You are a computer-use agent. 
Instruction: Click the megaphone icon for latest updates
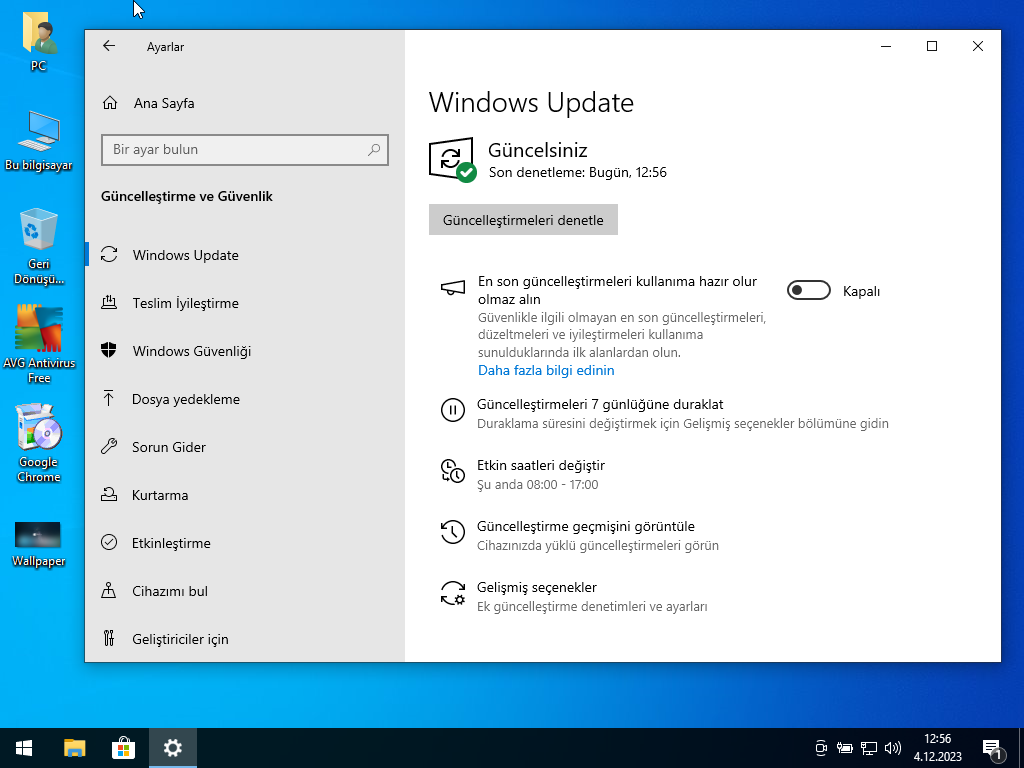(453, 287)
